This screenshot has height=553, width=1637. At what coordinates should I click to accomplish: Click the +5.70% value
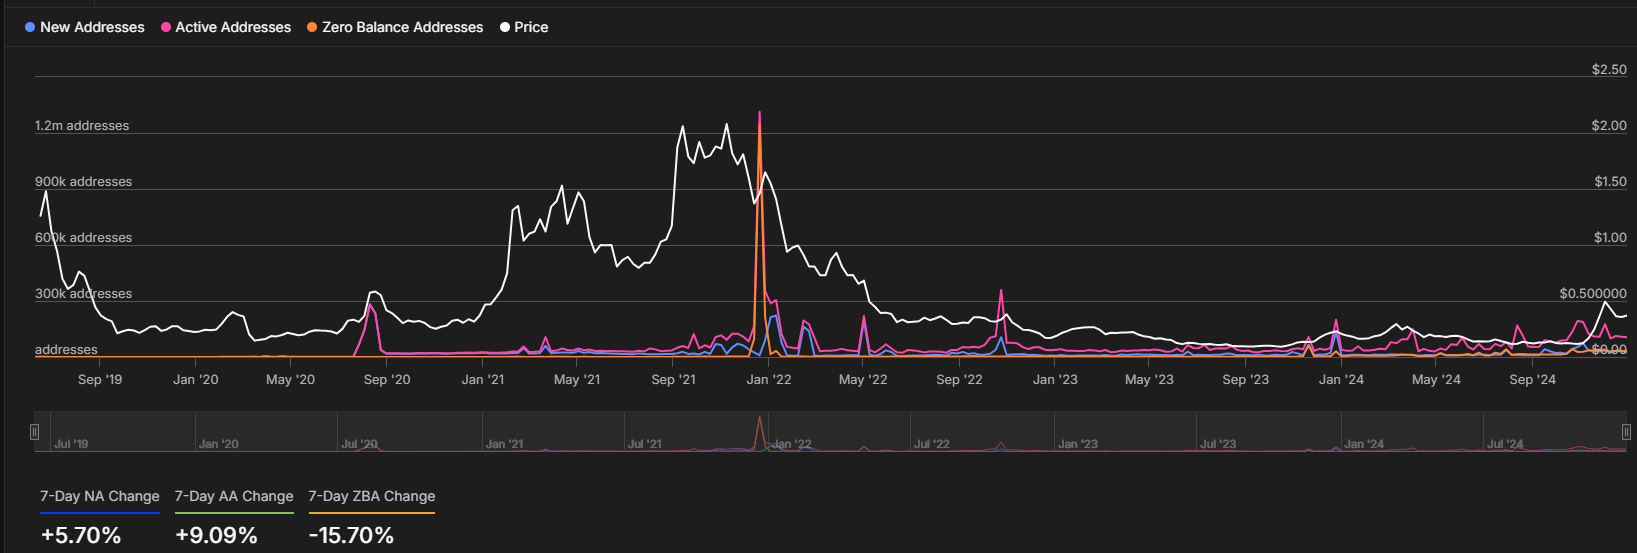pos(81,535)
